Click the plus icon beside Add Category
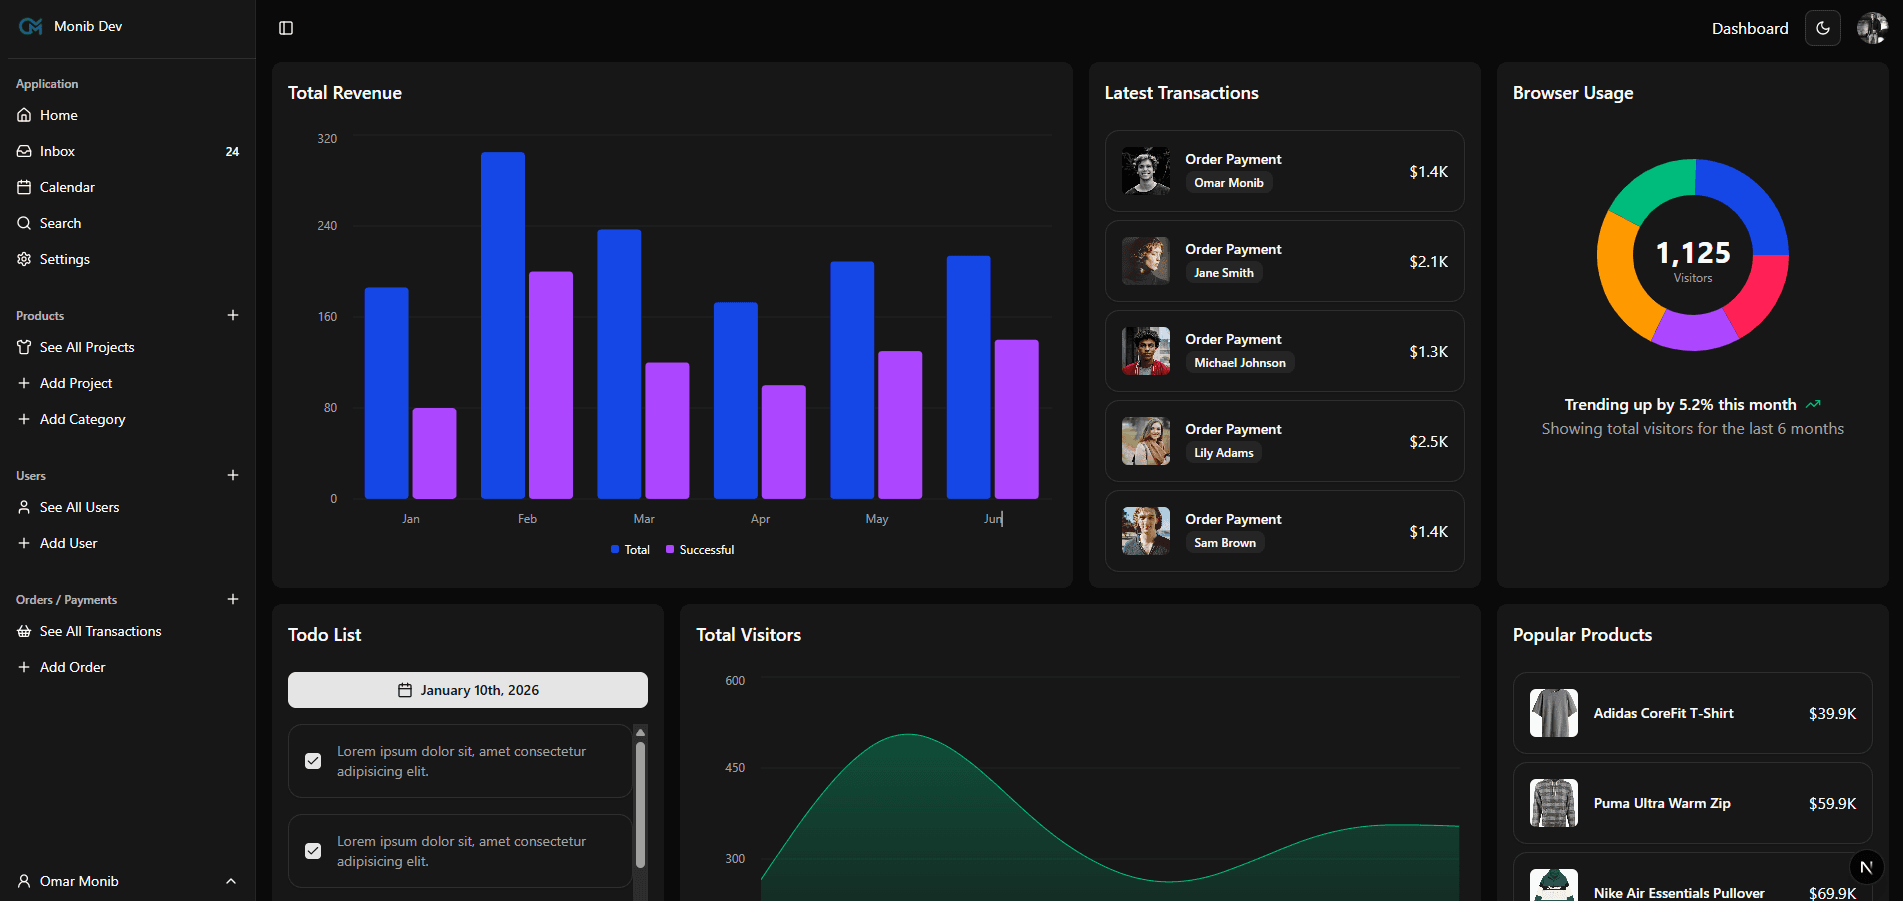1903x901 pixels. pyautogui.click(x=24, y=419)
